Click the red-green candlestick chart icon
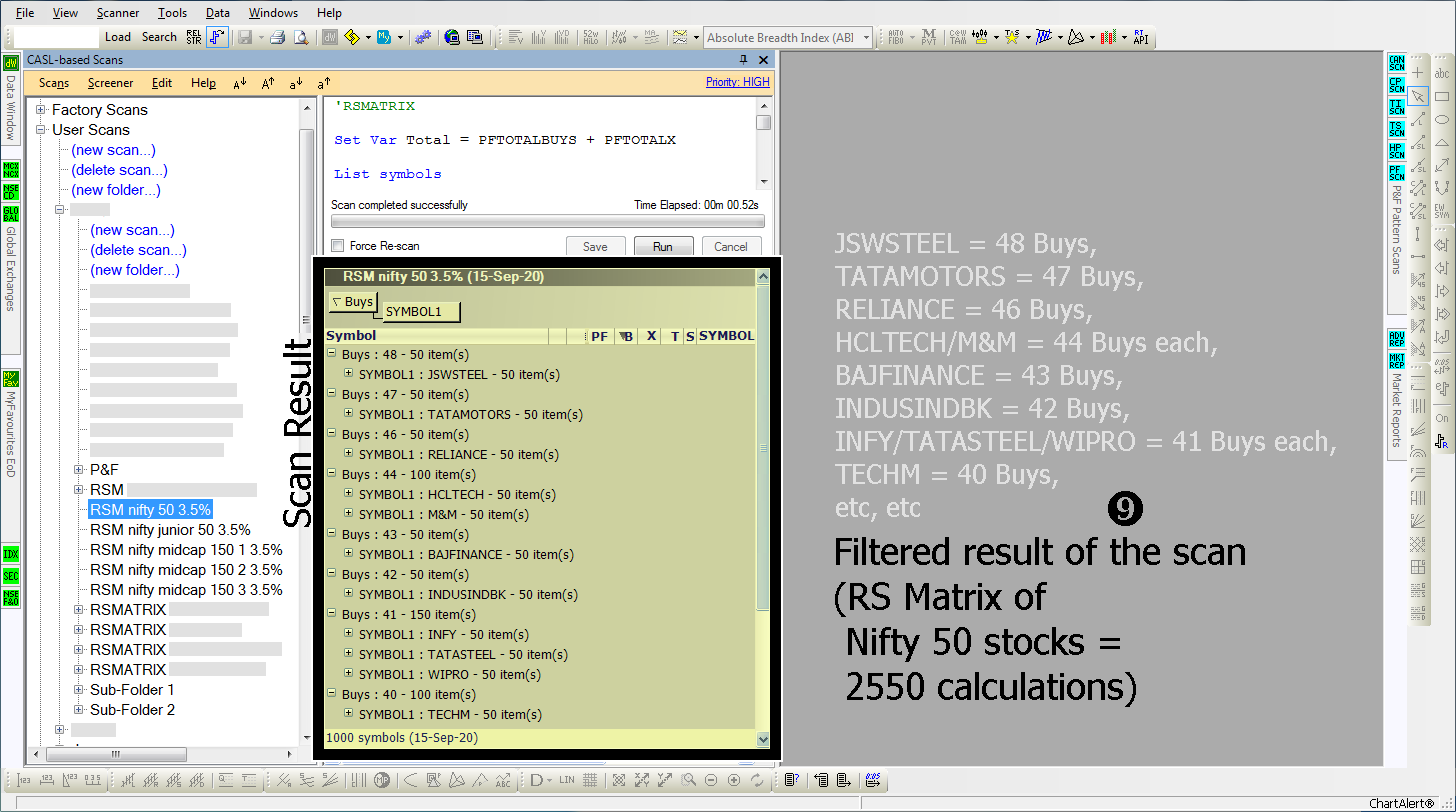Viewport: 1456px width, 812px height. (1109, 37)
